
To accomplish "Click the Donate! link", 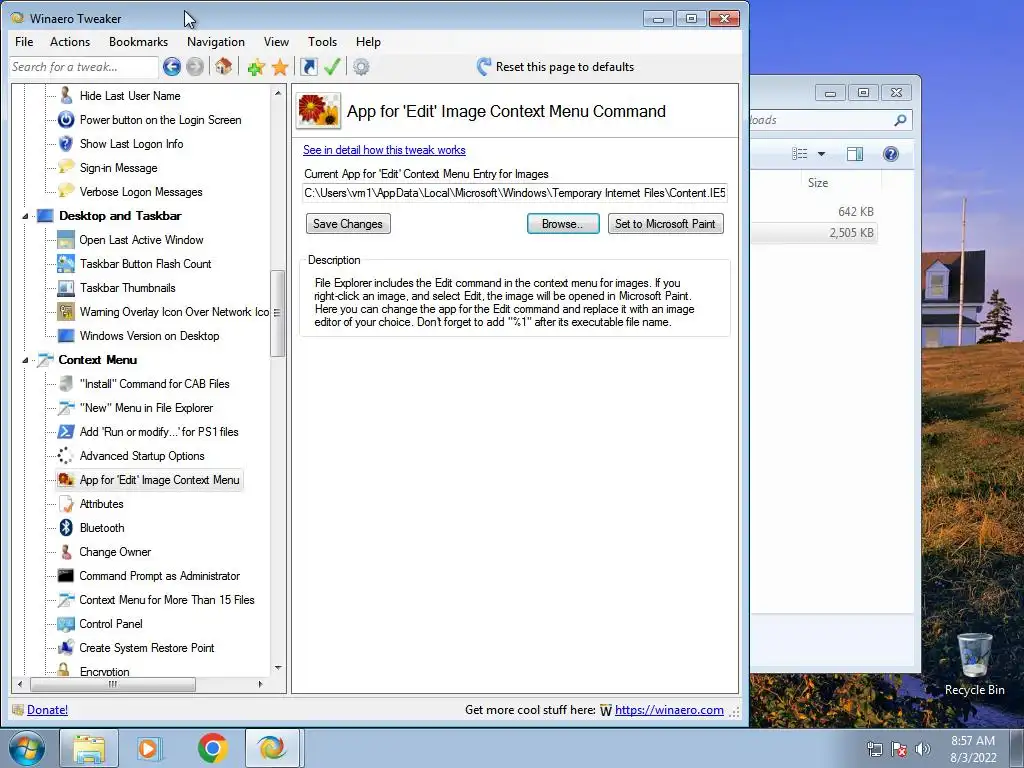I will pyautogui.click(x=47, y=710).
